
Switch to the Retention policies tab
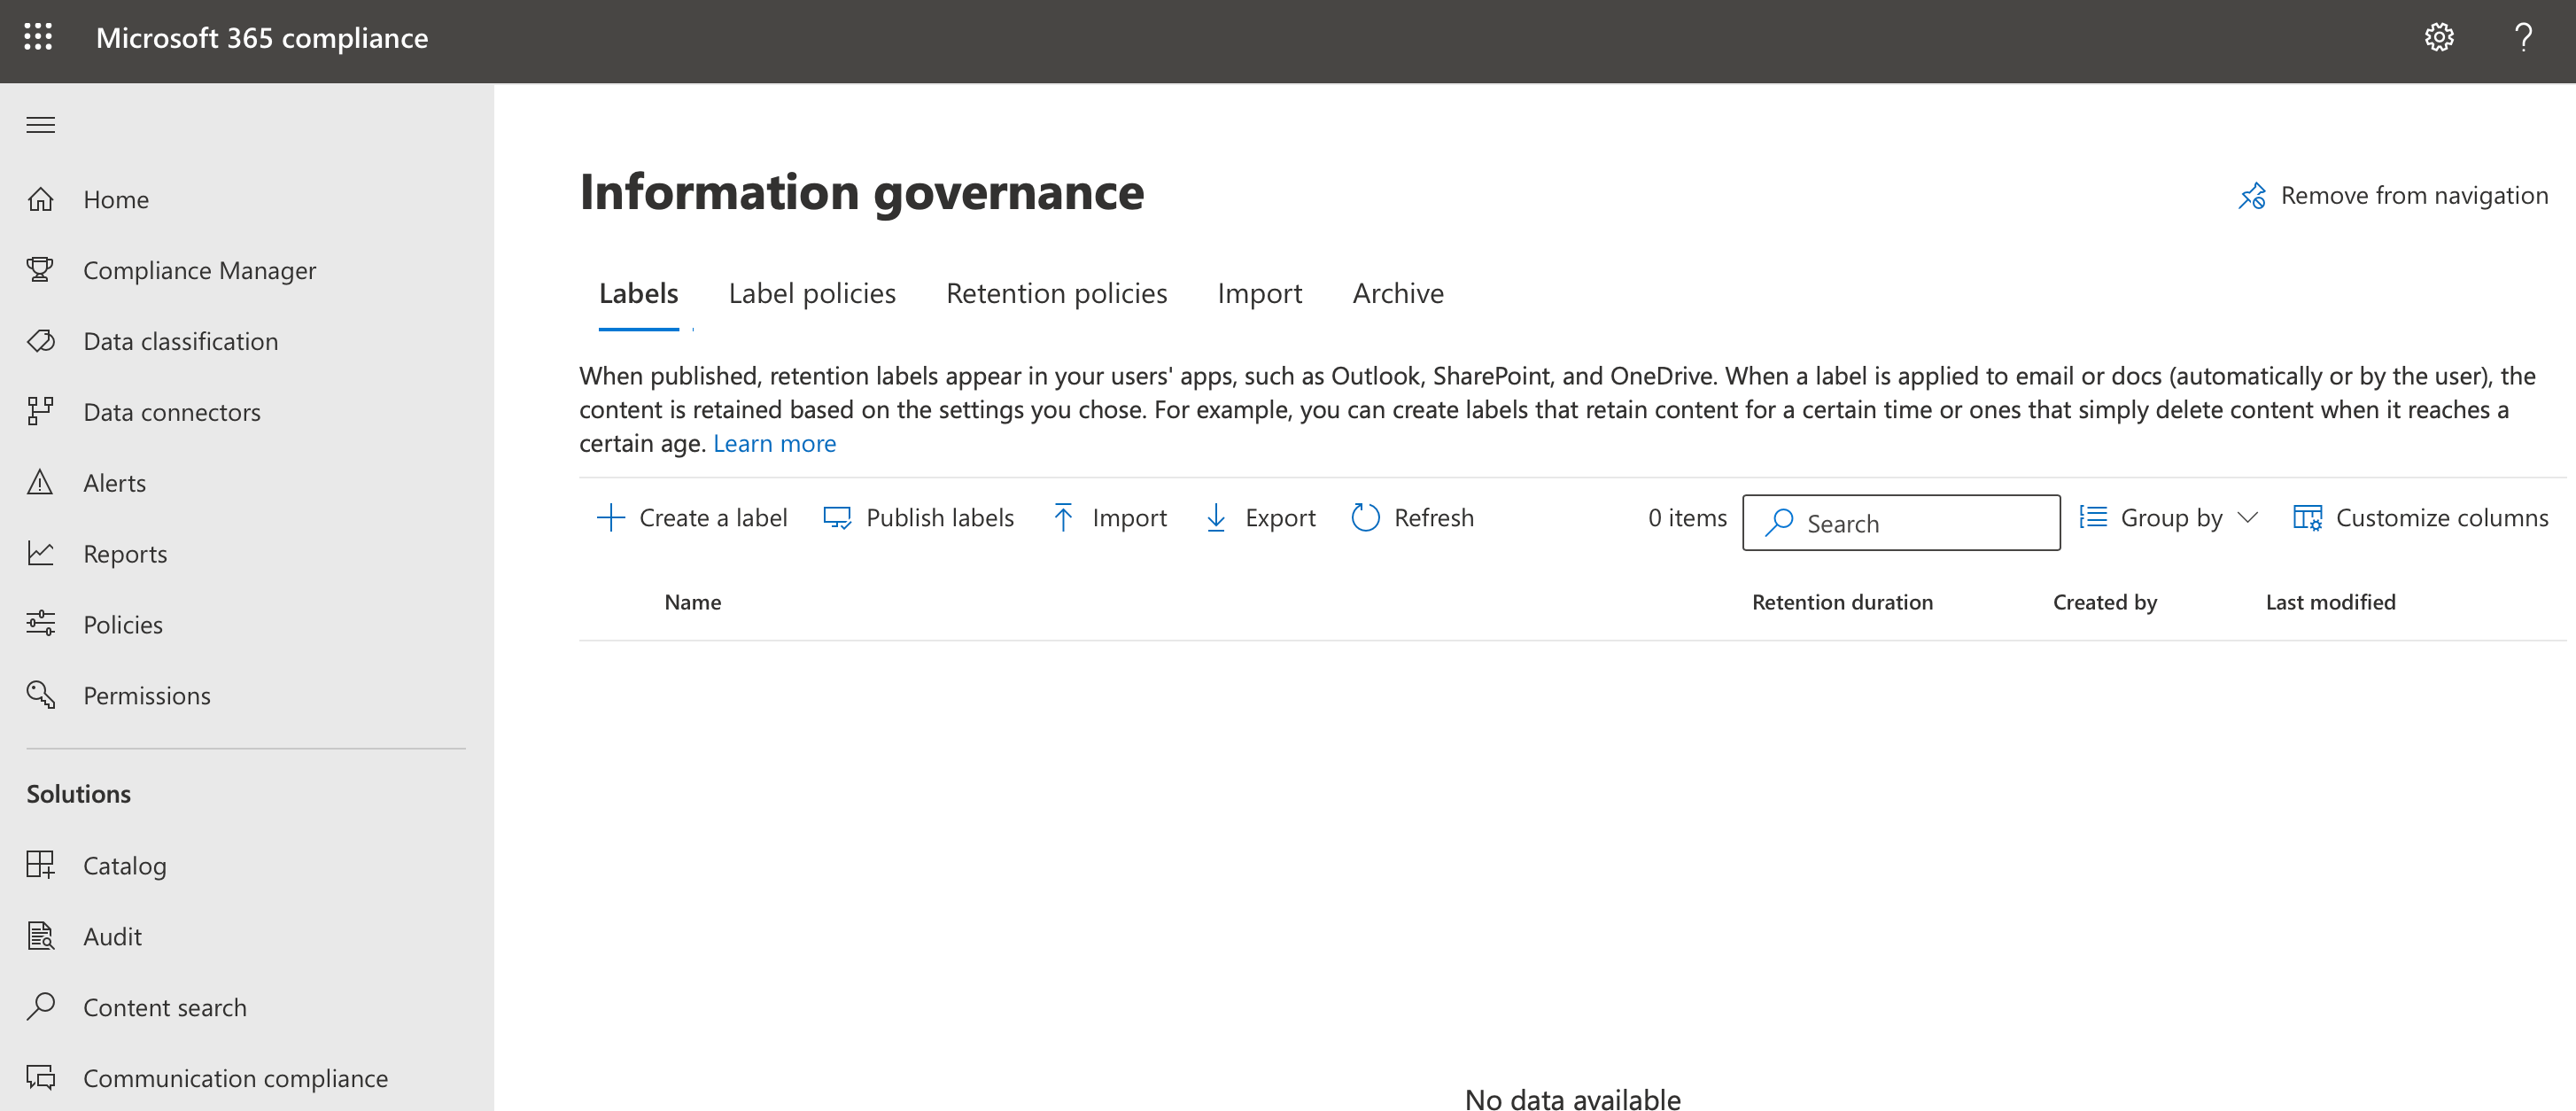[x=1056, y=293]
